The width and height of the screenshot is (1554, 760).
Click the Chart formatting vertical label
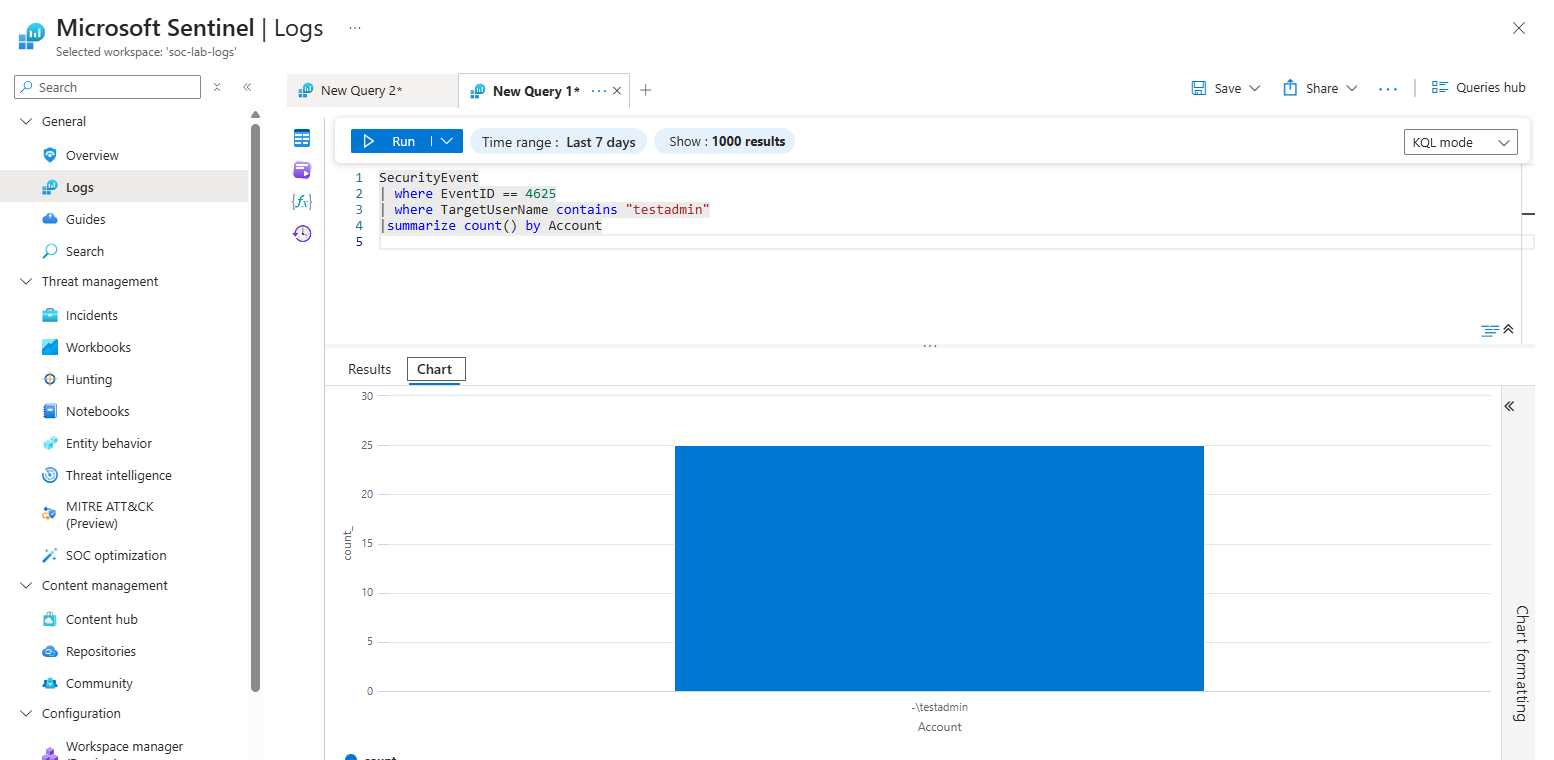1521,663
